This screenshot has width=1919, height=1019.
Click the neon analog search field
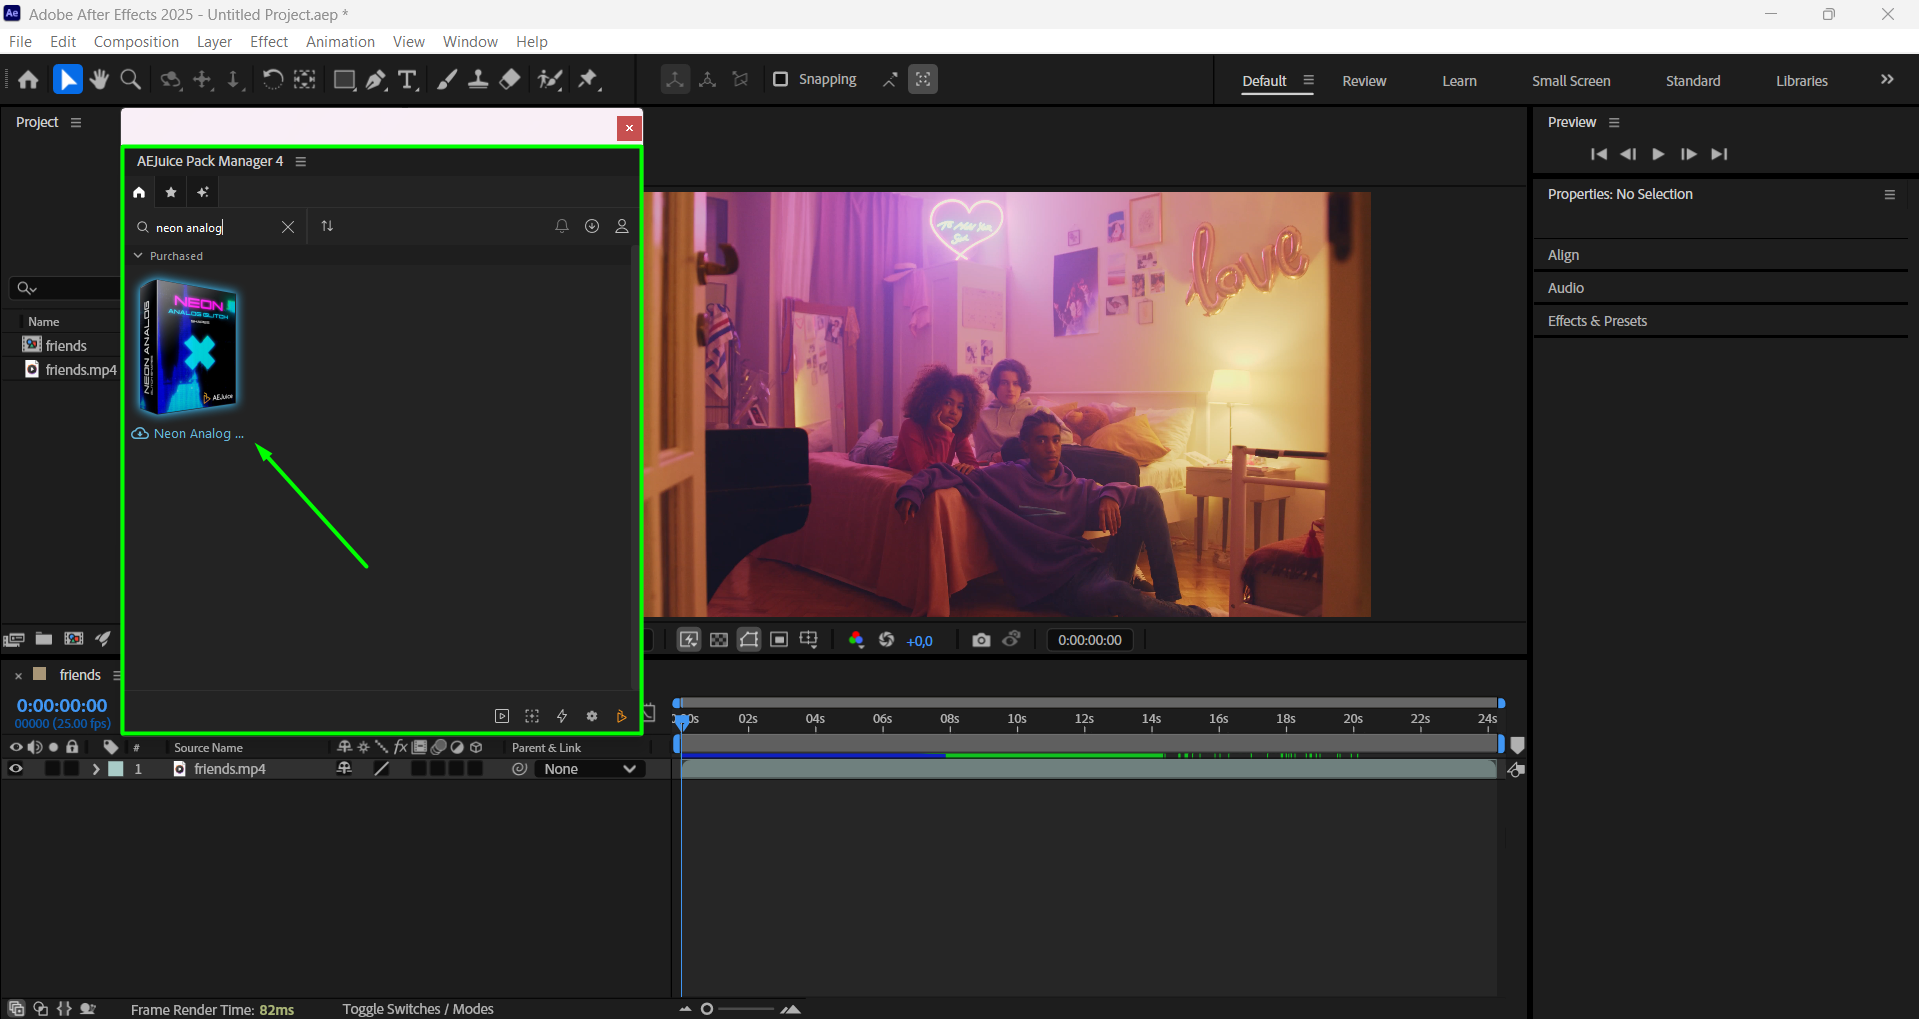tap(210, 228)
